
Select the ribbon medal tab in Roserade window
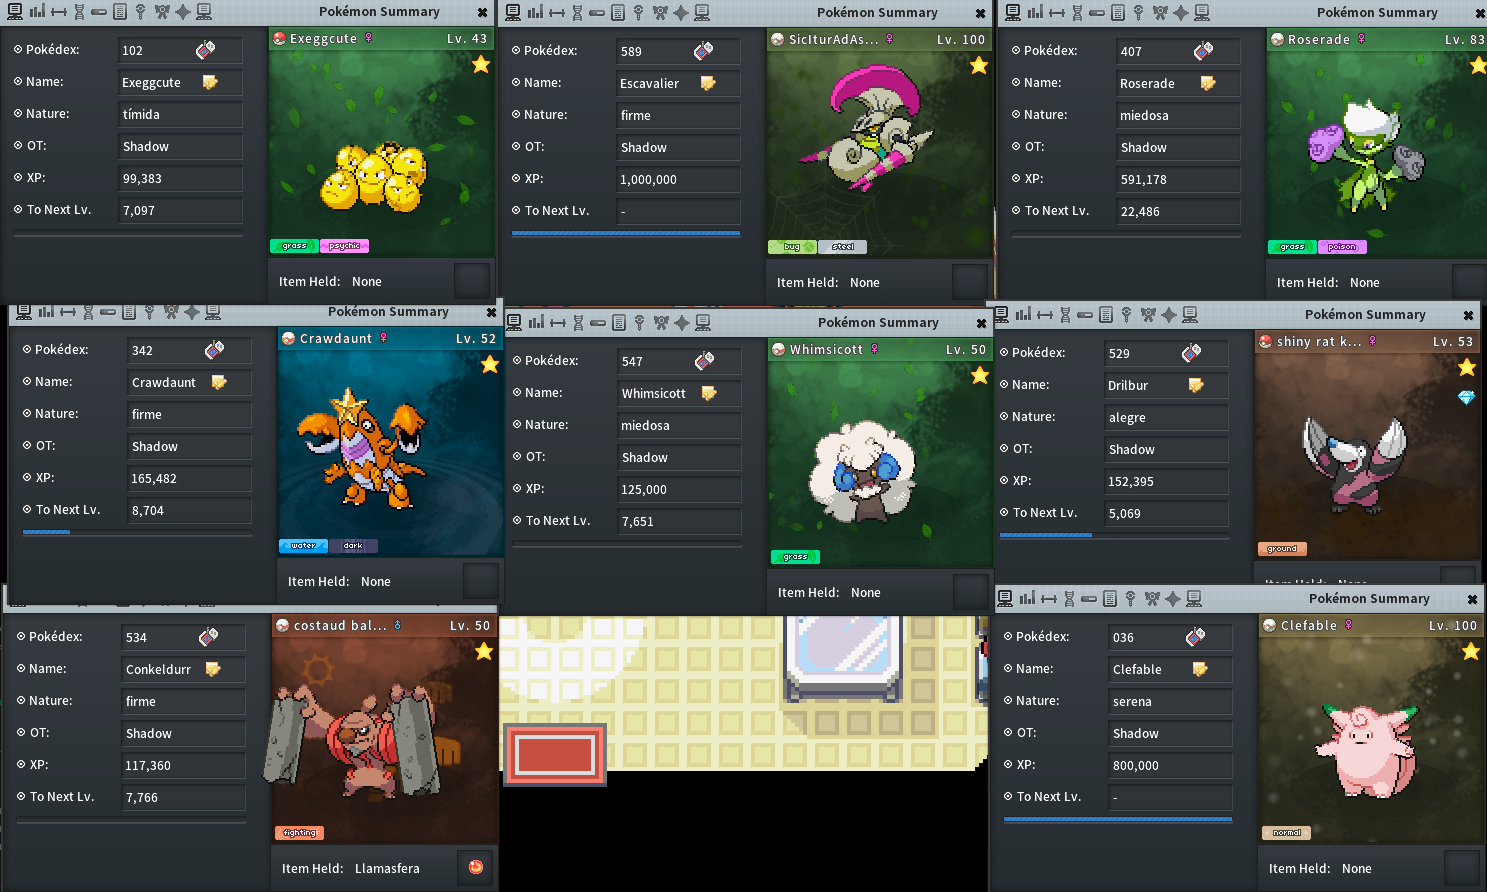click(1160, 13)
